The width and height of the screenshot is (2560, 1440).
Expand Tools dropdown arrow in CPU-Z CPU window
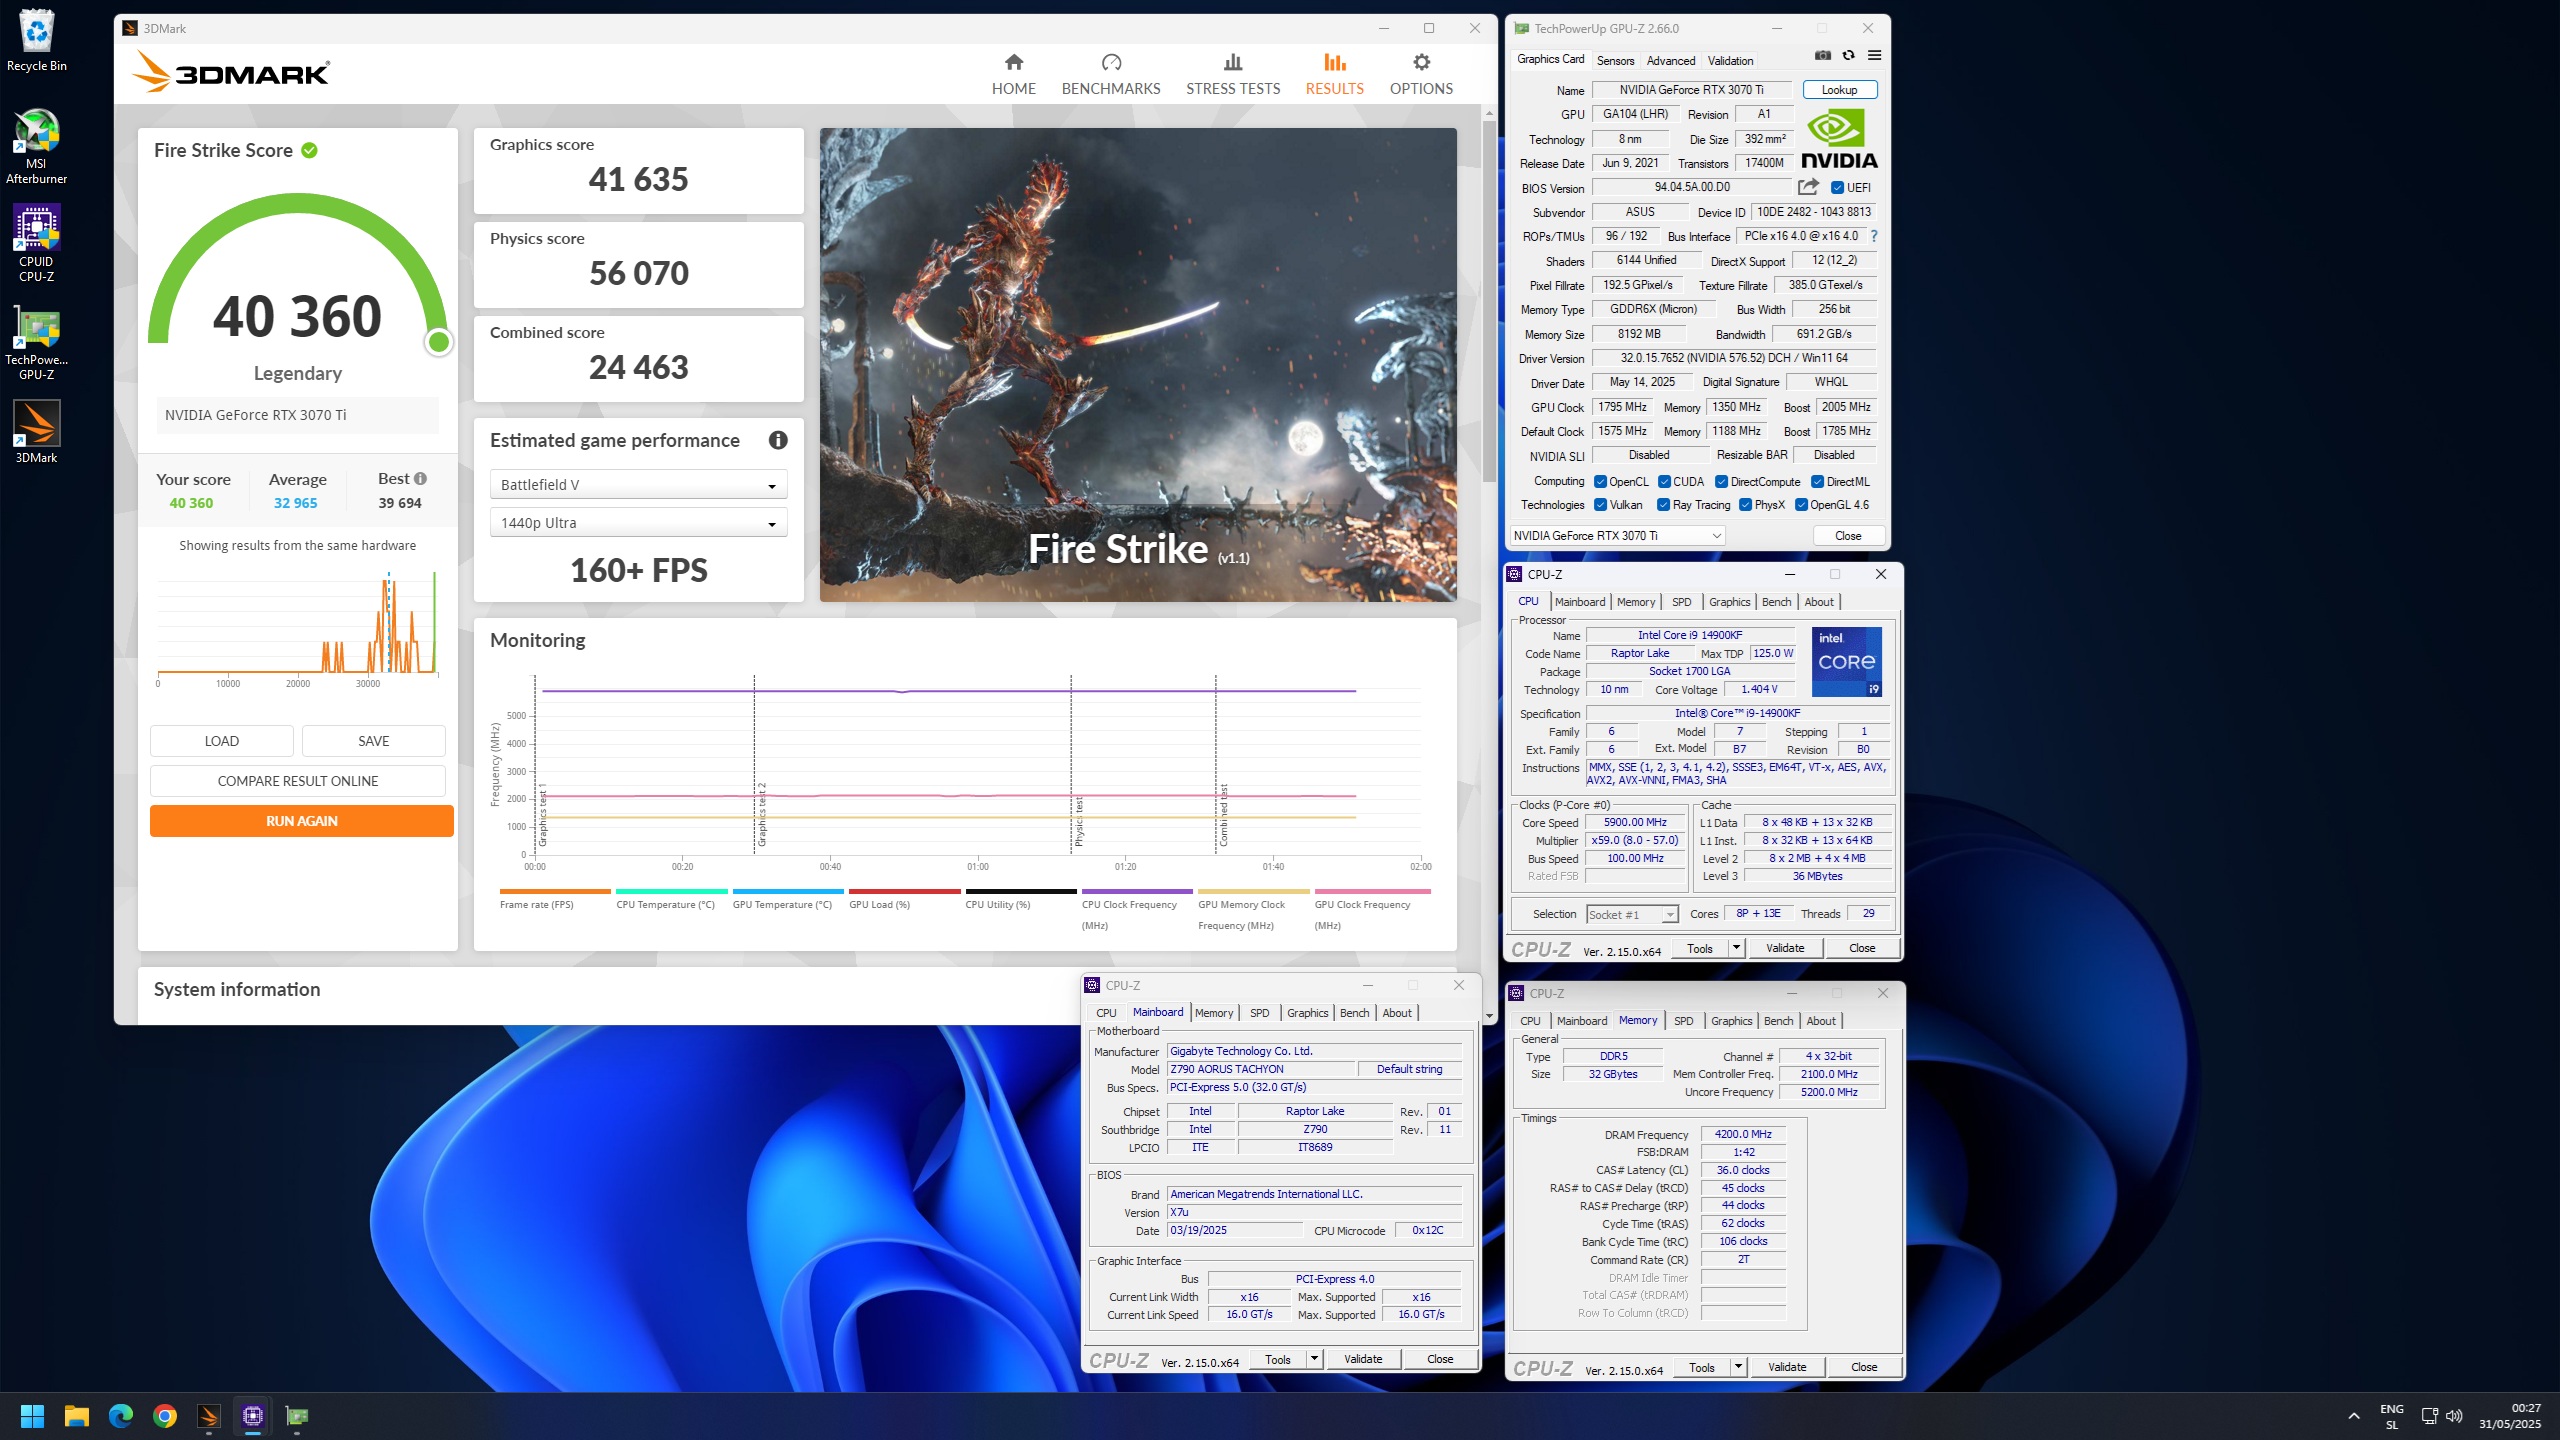[1736, 948]
